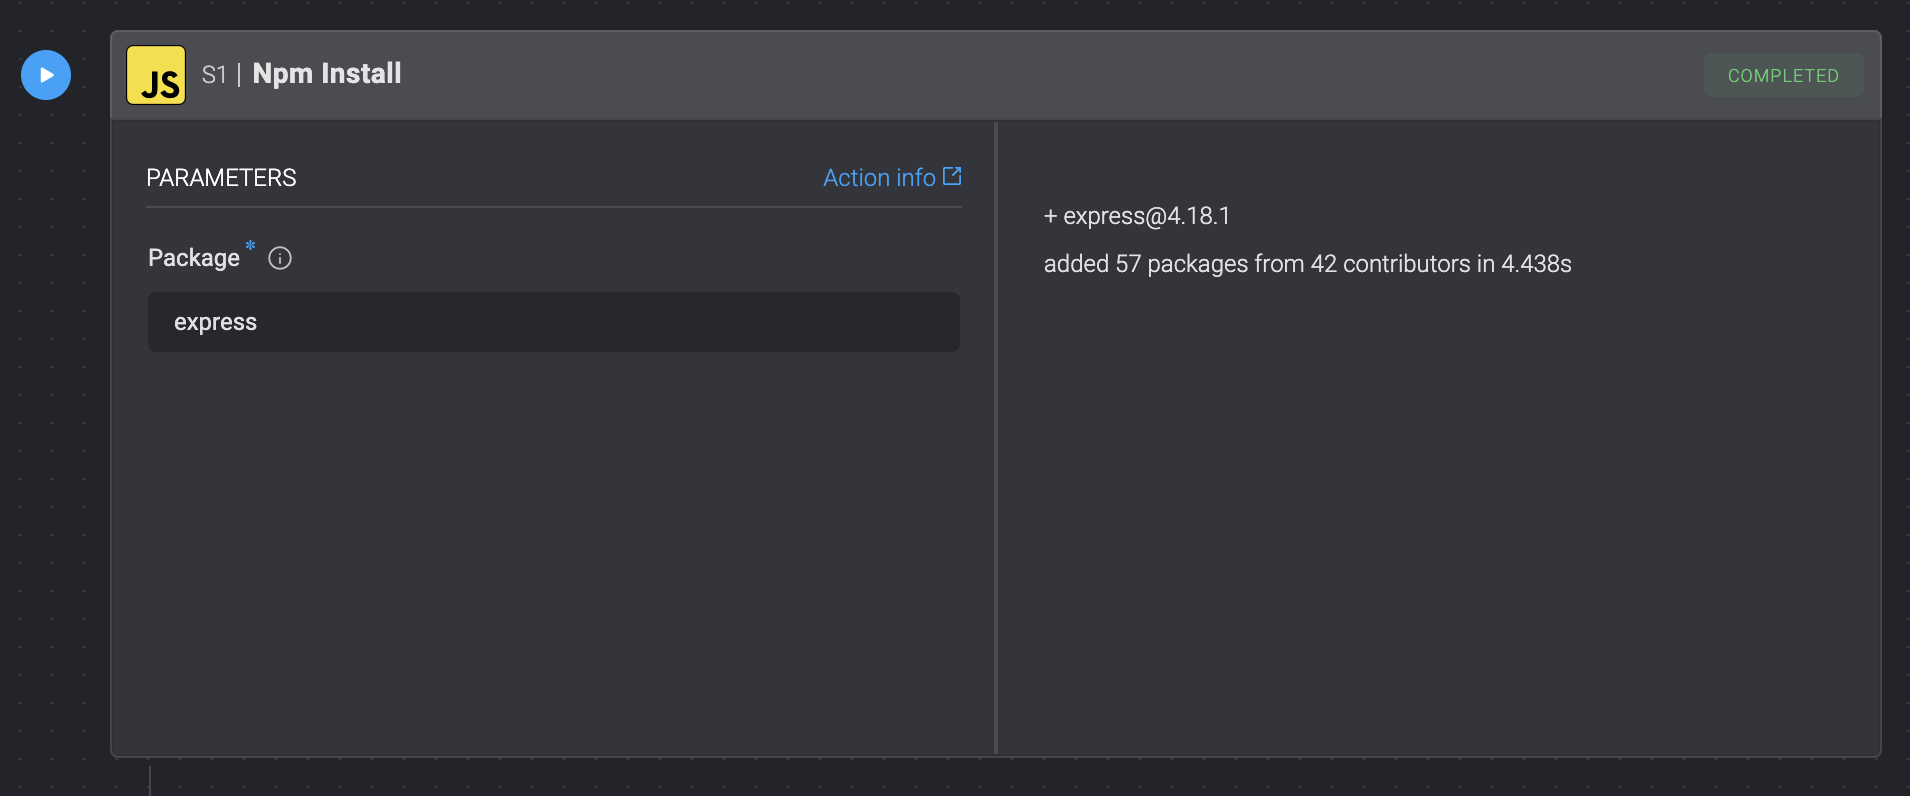The height and width of the screenshot is (796, 1910).
Task: Select the Npm Install step title
Action: click(327, 74)
